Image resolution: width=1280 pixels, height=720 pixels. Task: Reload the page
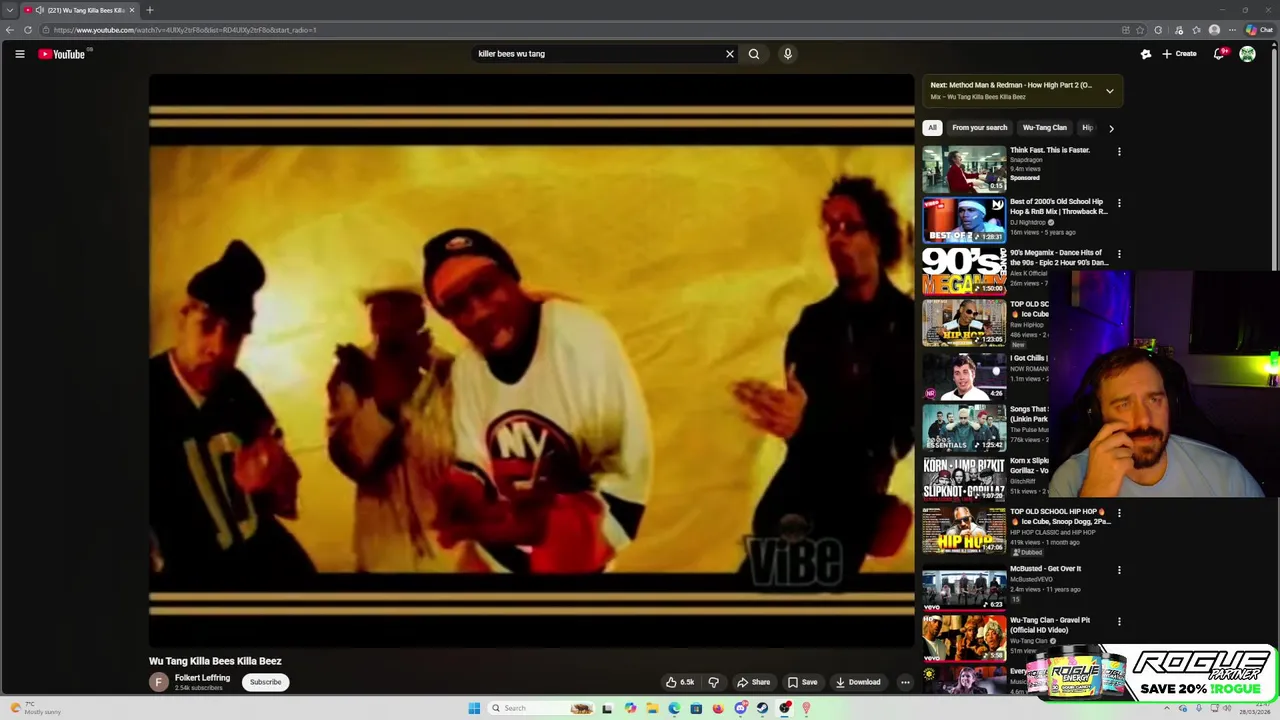pos(28,30)
